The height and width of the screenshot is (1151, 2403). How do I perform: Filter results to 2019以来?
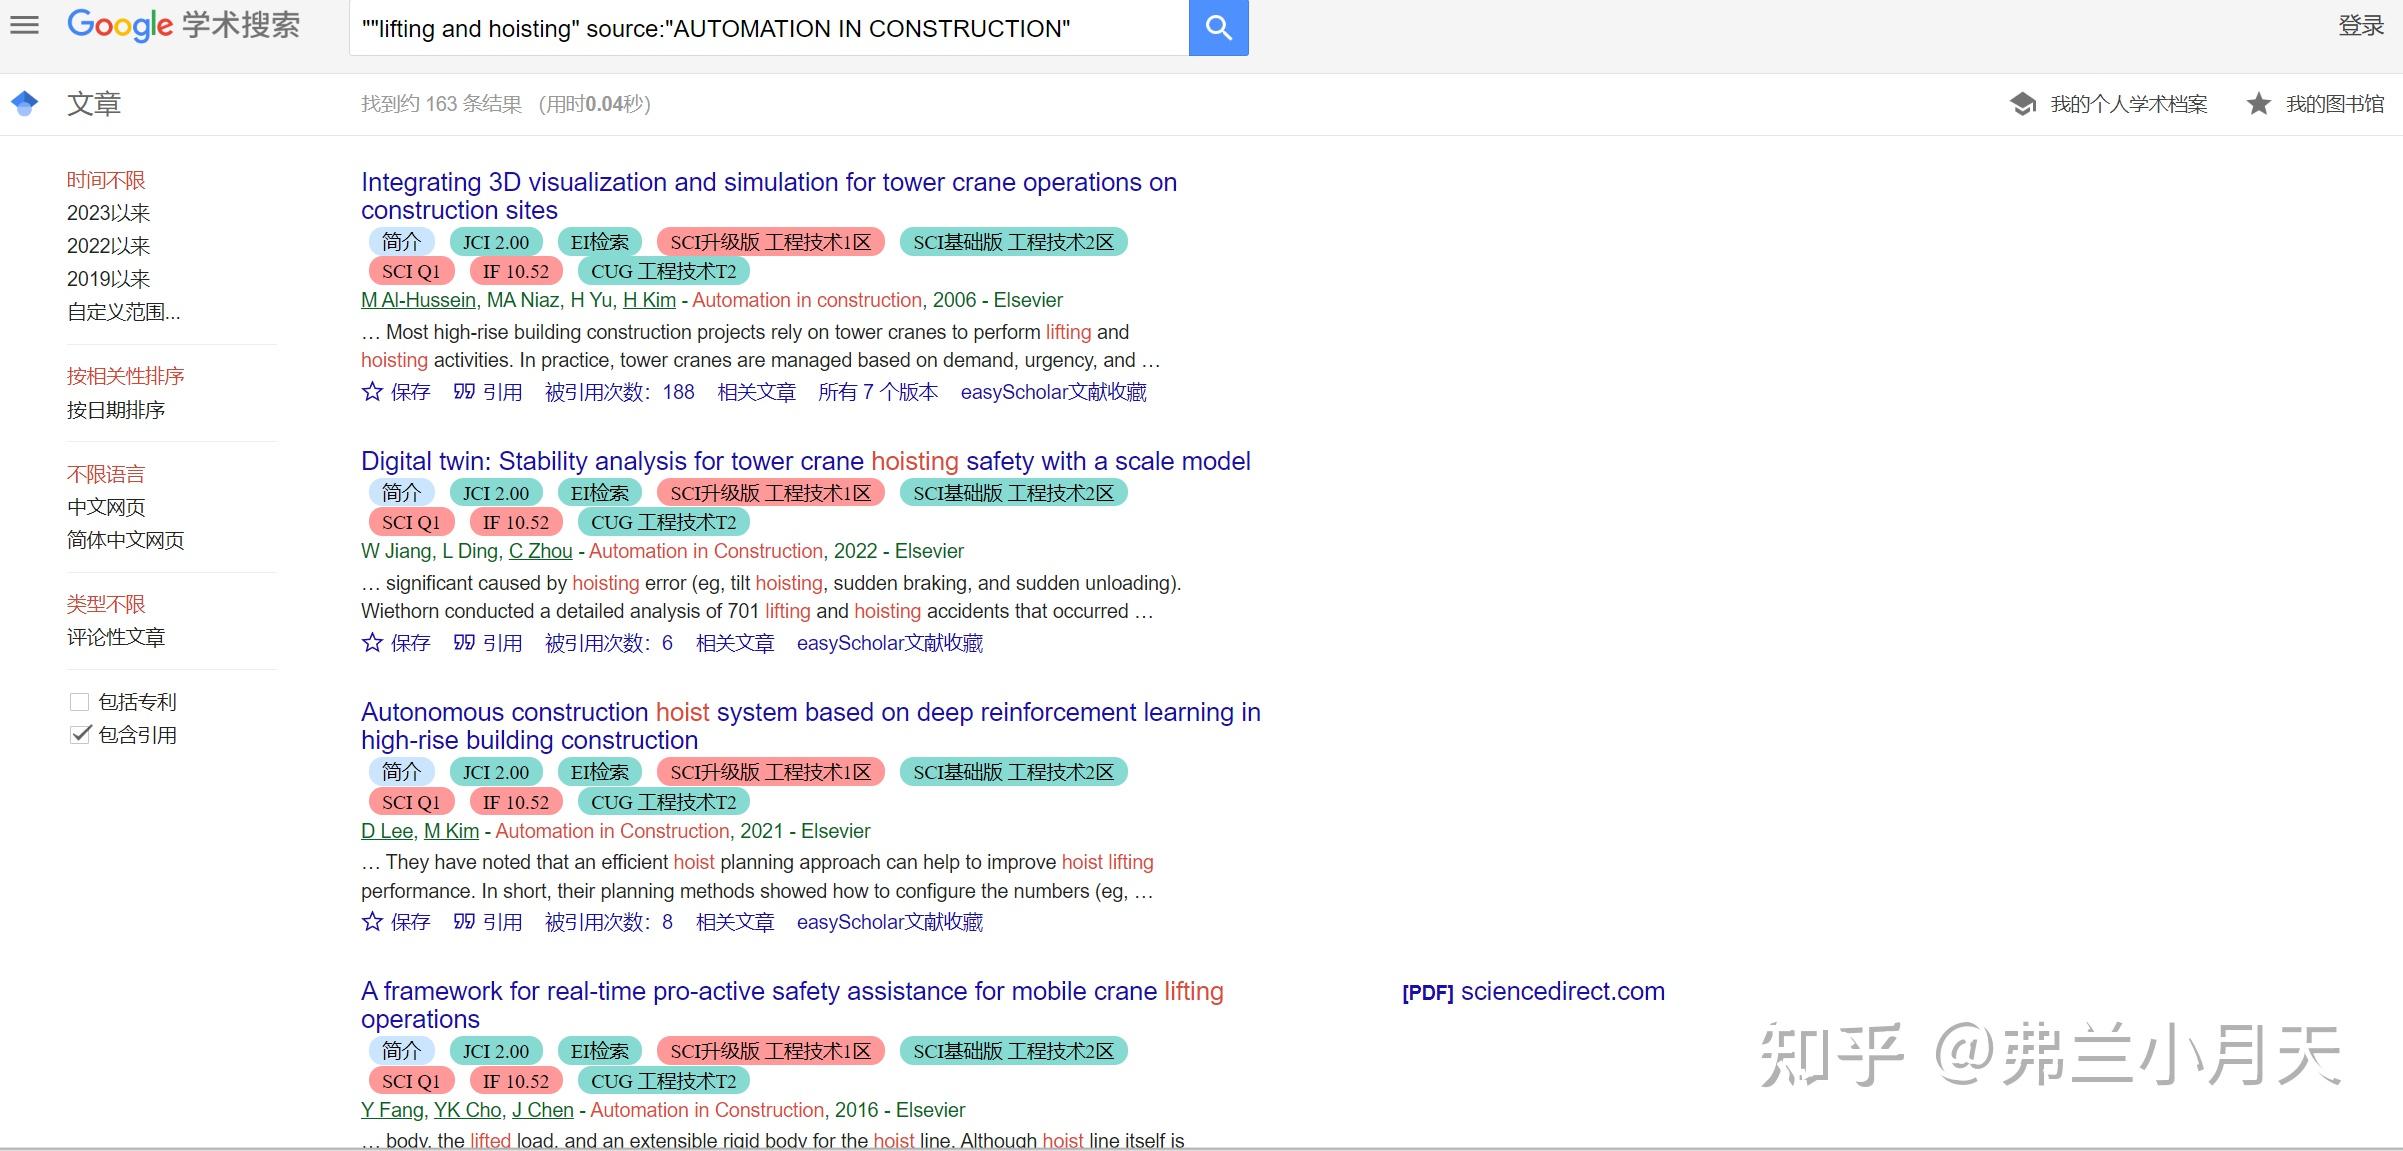(108, 279)
